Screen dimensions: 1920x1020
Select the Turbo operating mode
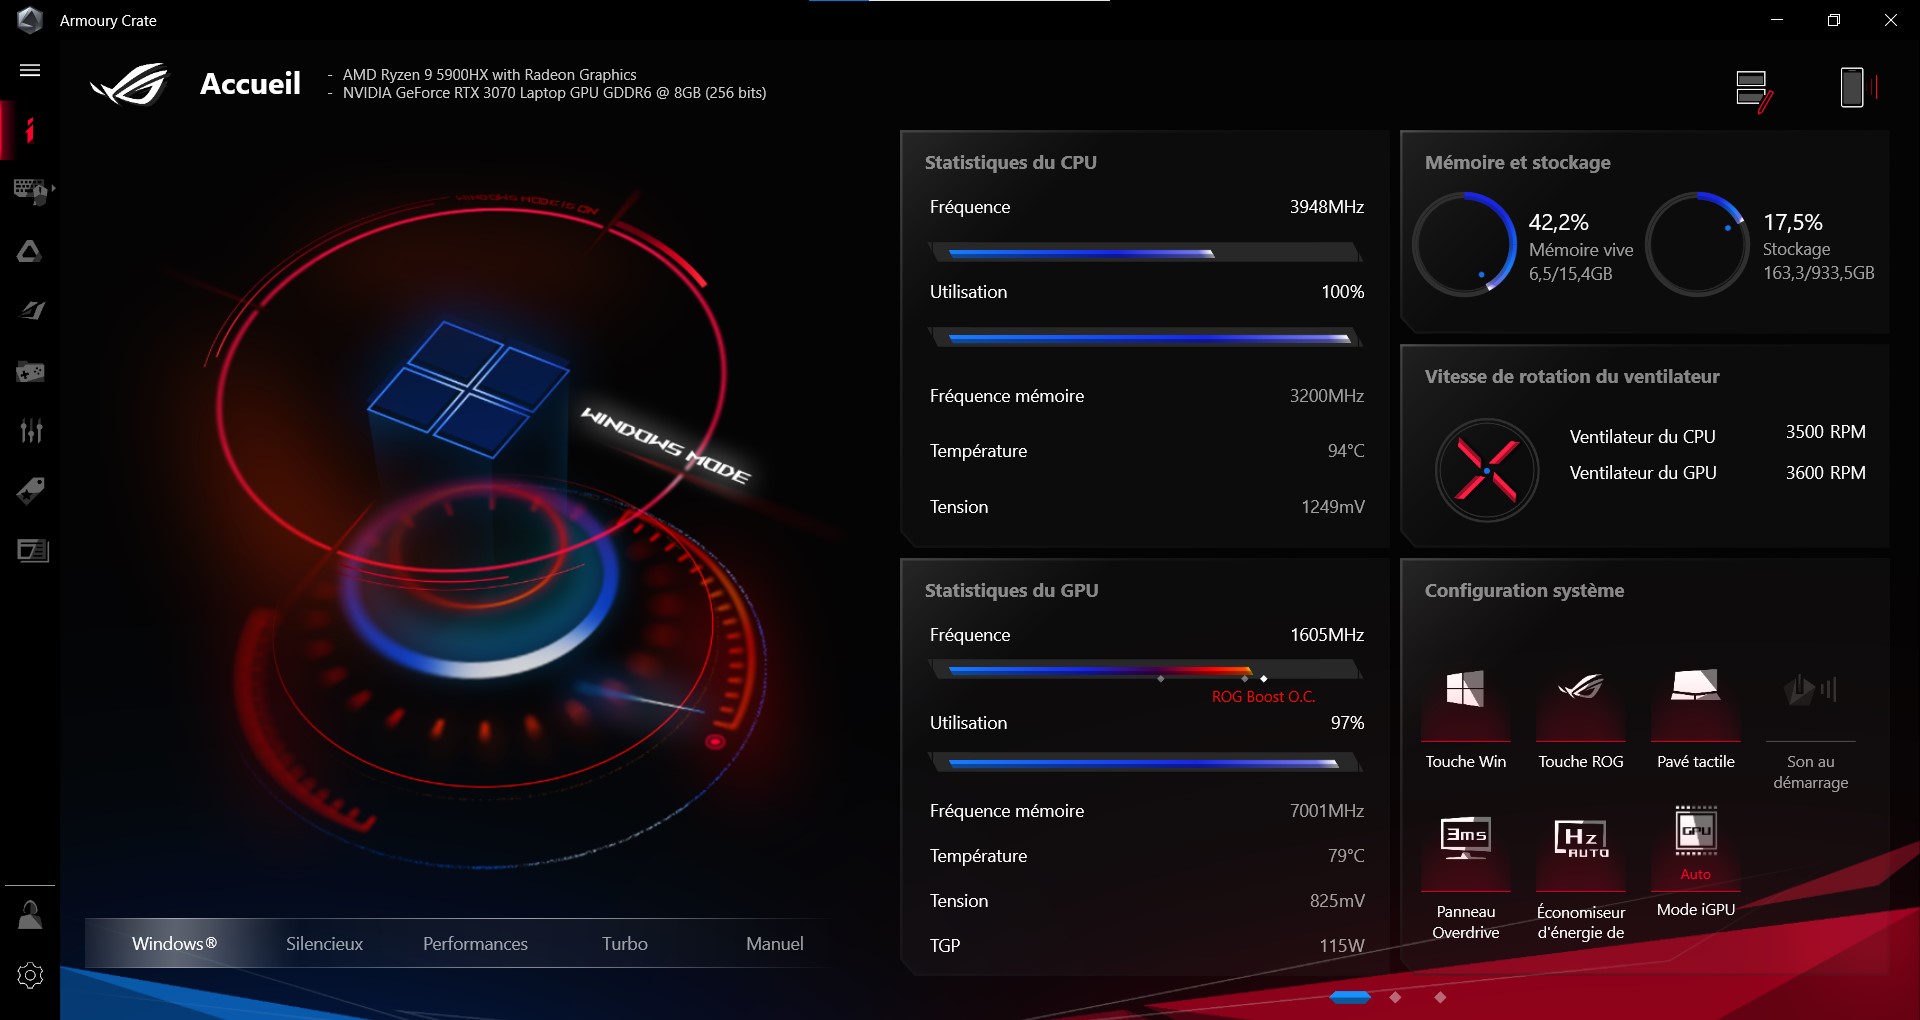point(624,943)
